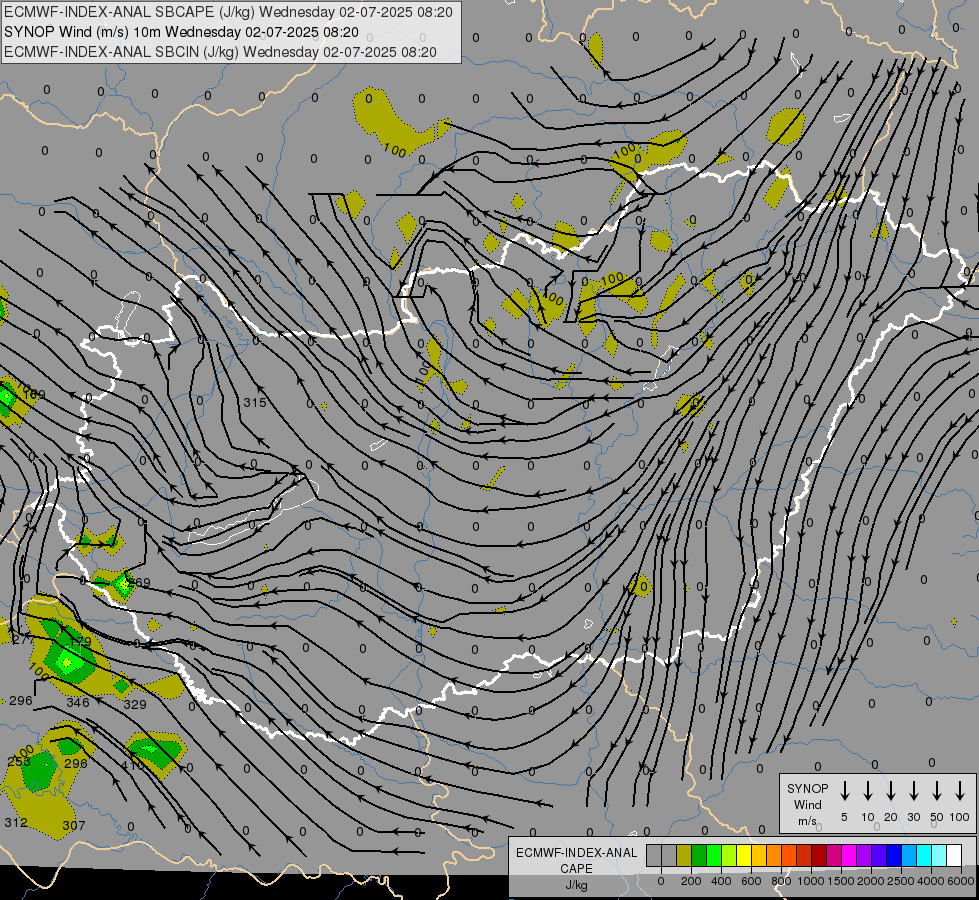979x900 pixels.
Task: Click the 600 tick label on color scale
Action: click(751, 881)
